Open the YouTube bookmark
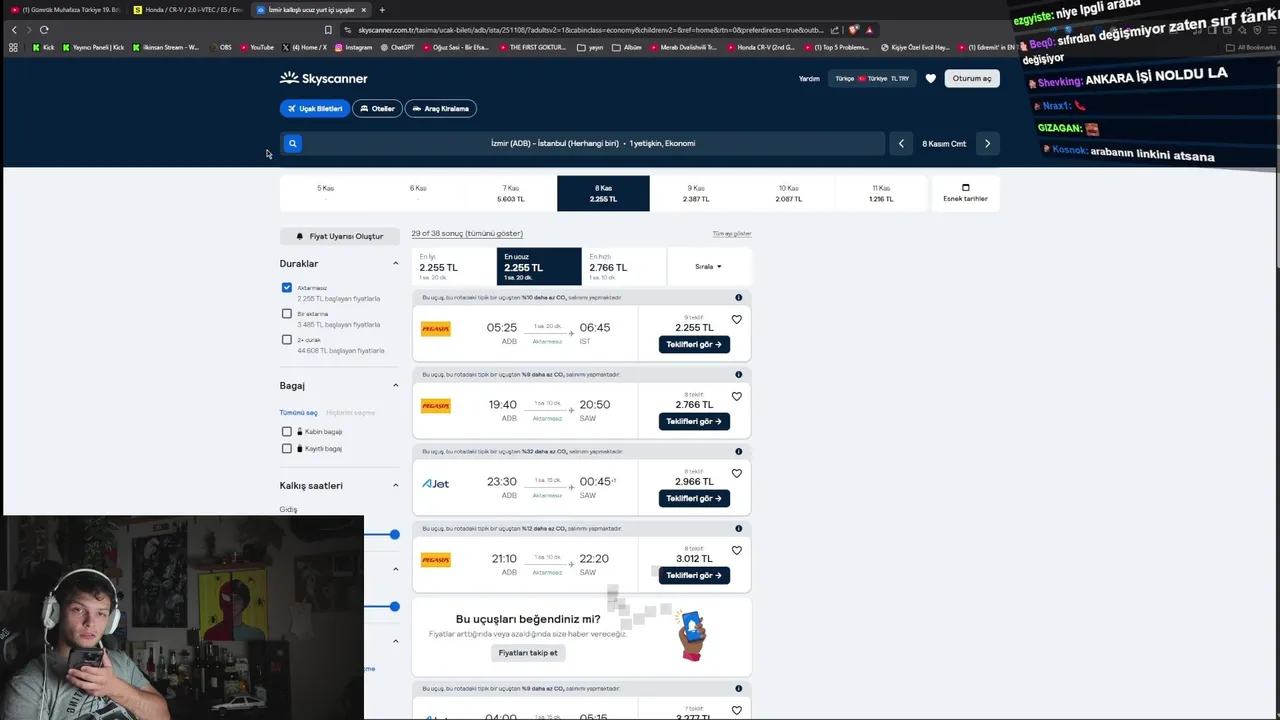This screenshot has width=1280, height=720. pos(257,47)
